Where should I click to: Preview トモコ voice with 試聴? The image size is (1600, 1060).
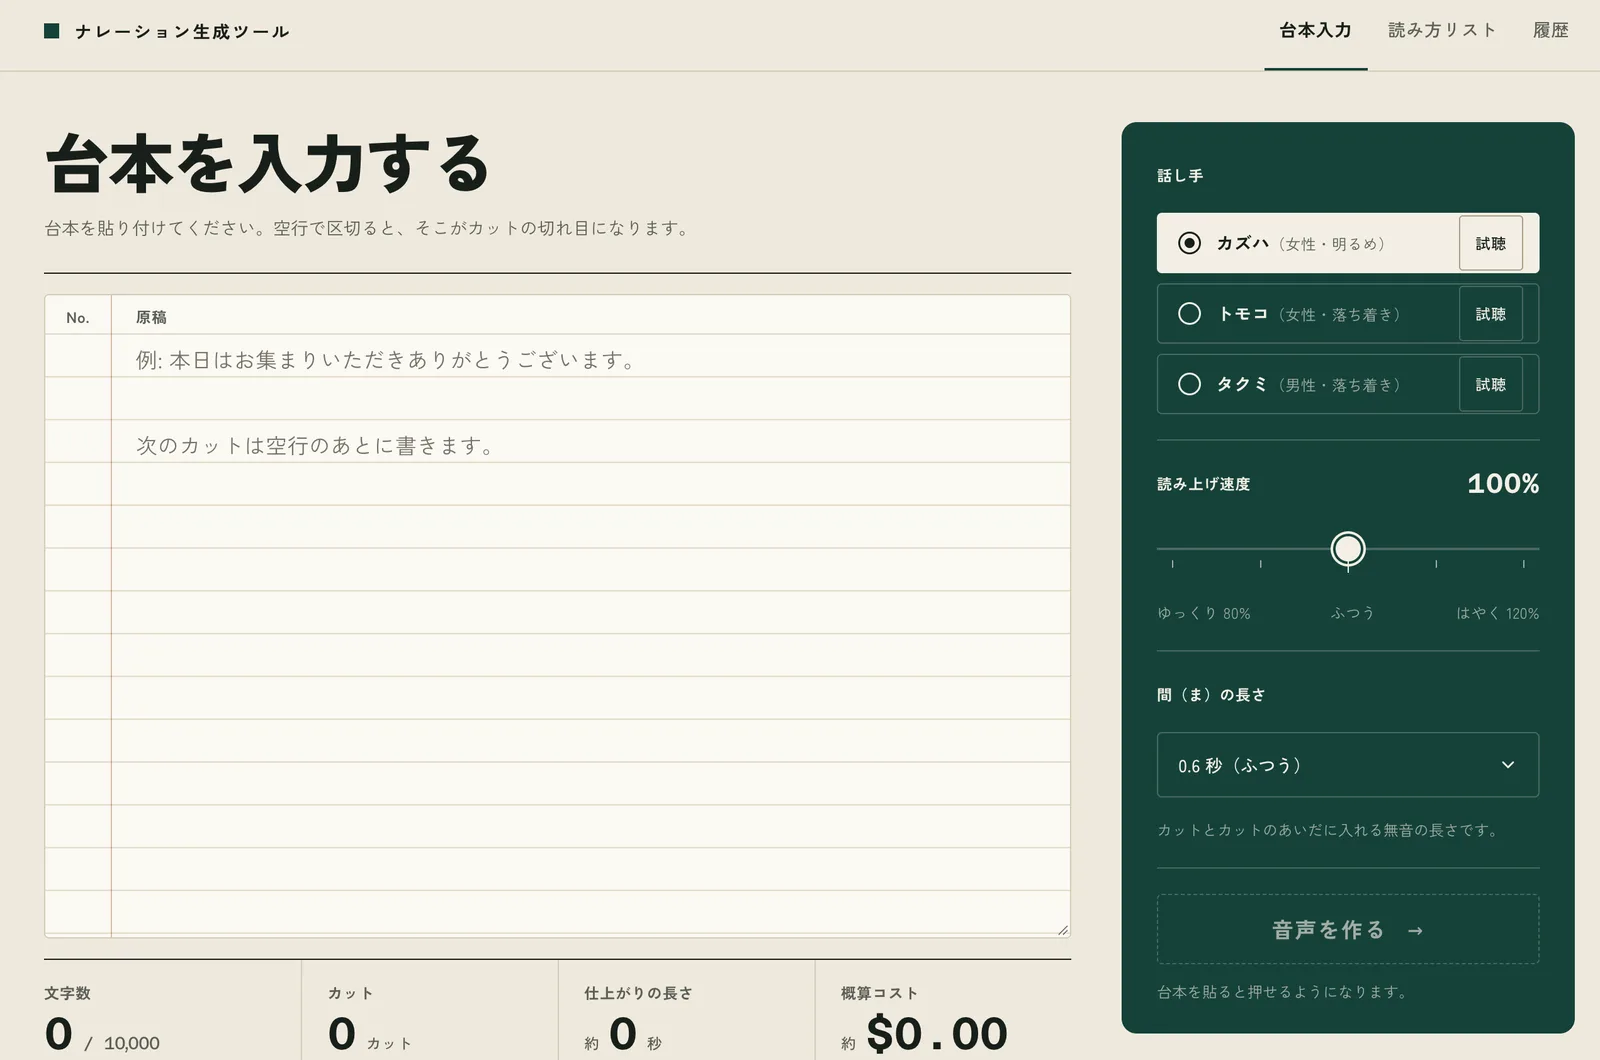click(x=1490, y=314)
